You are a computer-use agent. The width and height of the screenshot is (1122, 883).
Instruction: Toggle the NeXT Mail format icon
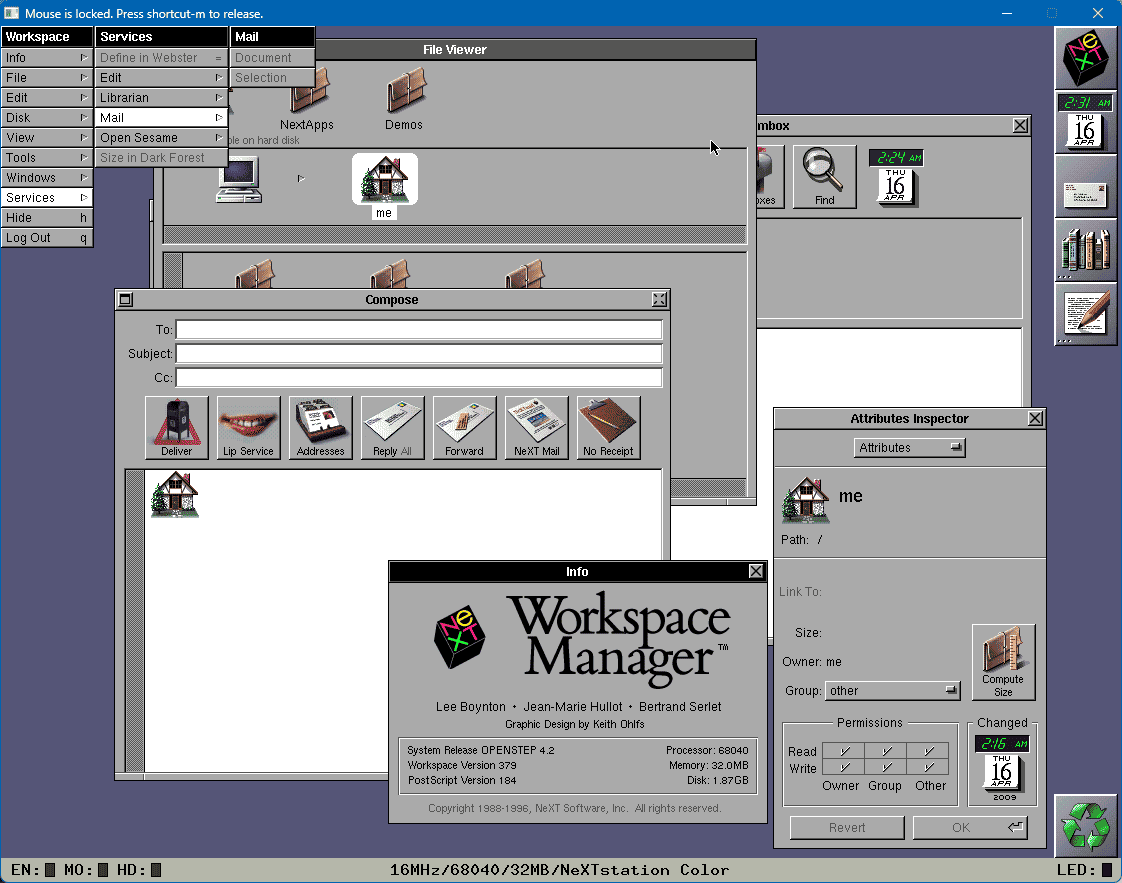[537, 427]
